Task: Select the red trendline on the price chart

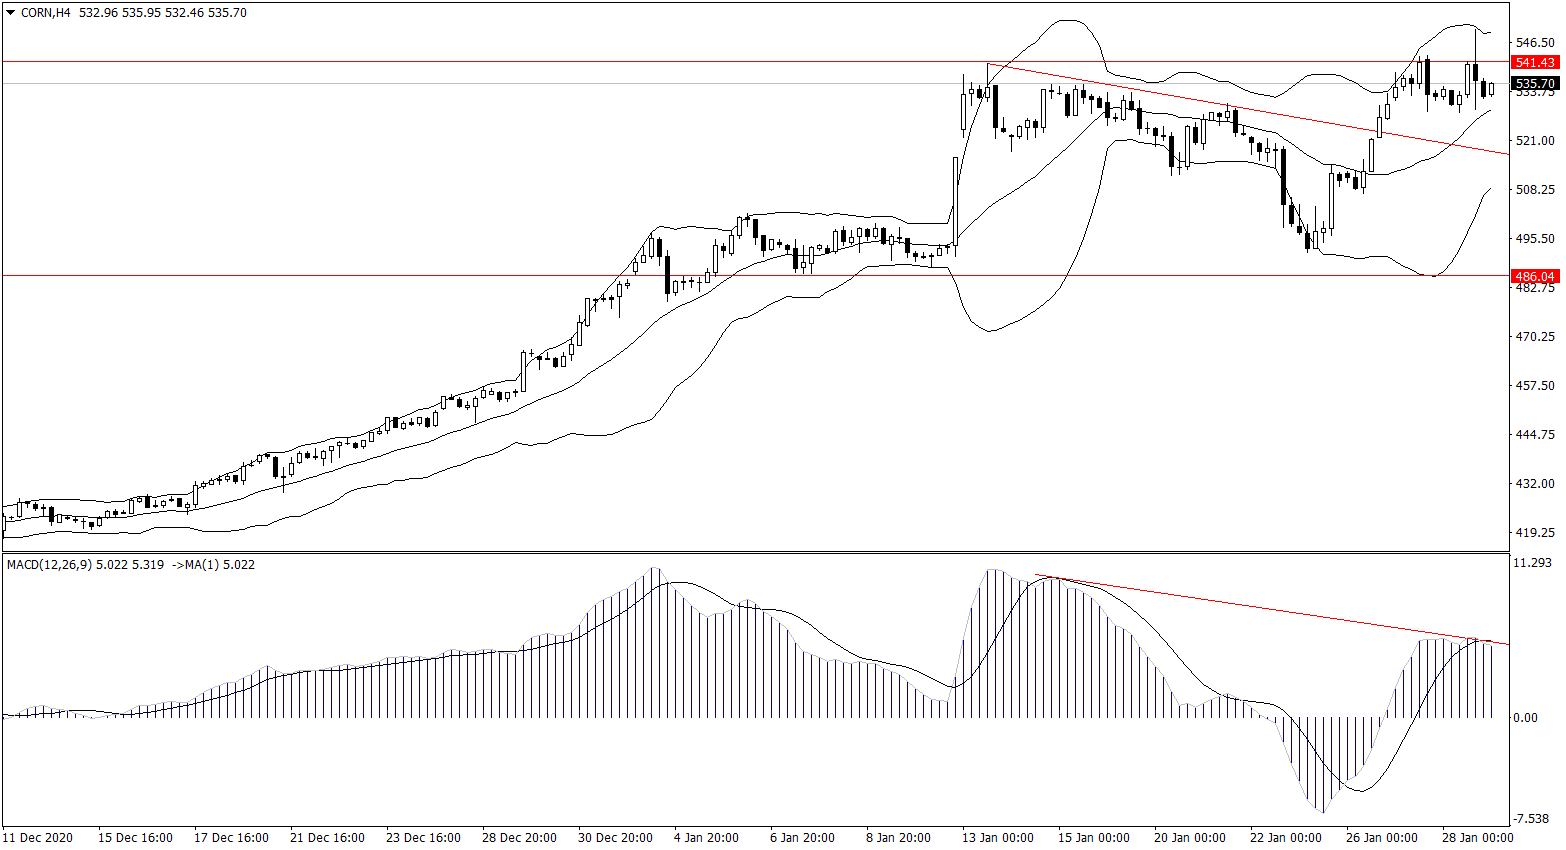Action: click(1250, 110)
